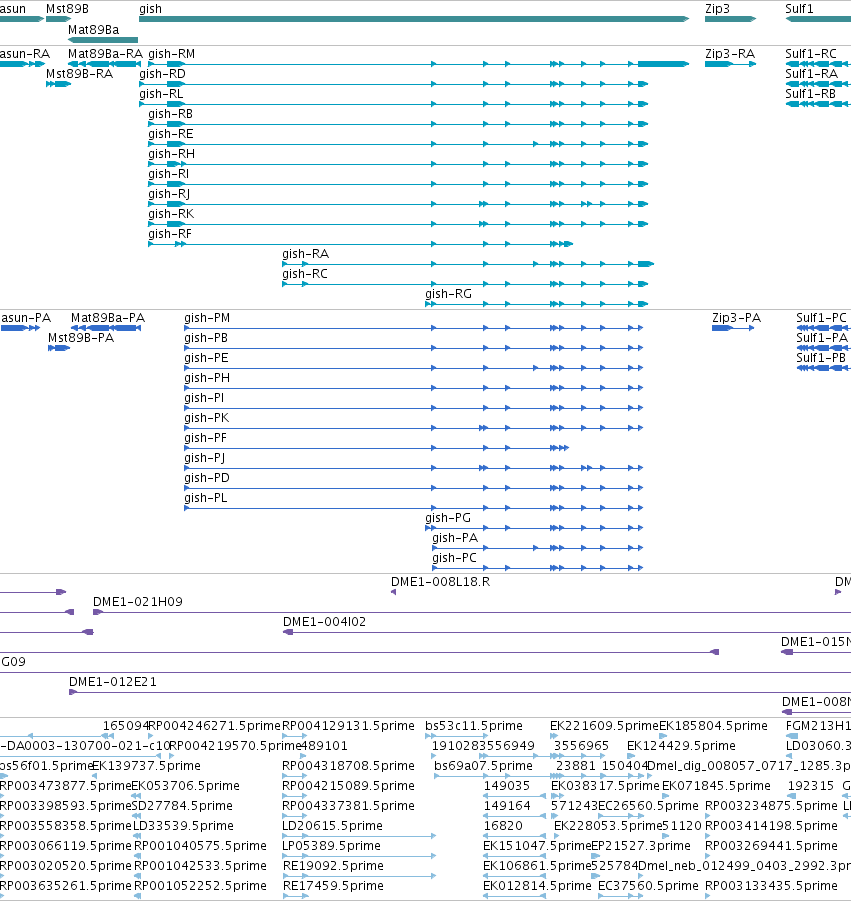This screenshot has height=901, width=851.
Task: Click EST EK139737.5prime
Action: [x=147, y=766]
